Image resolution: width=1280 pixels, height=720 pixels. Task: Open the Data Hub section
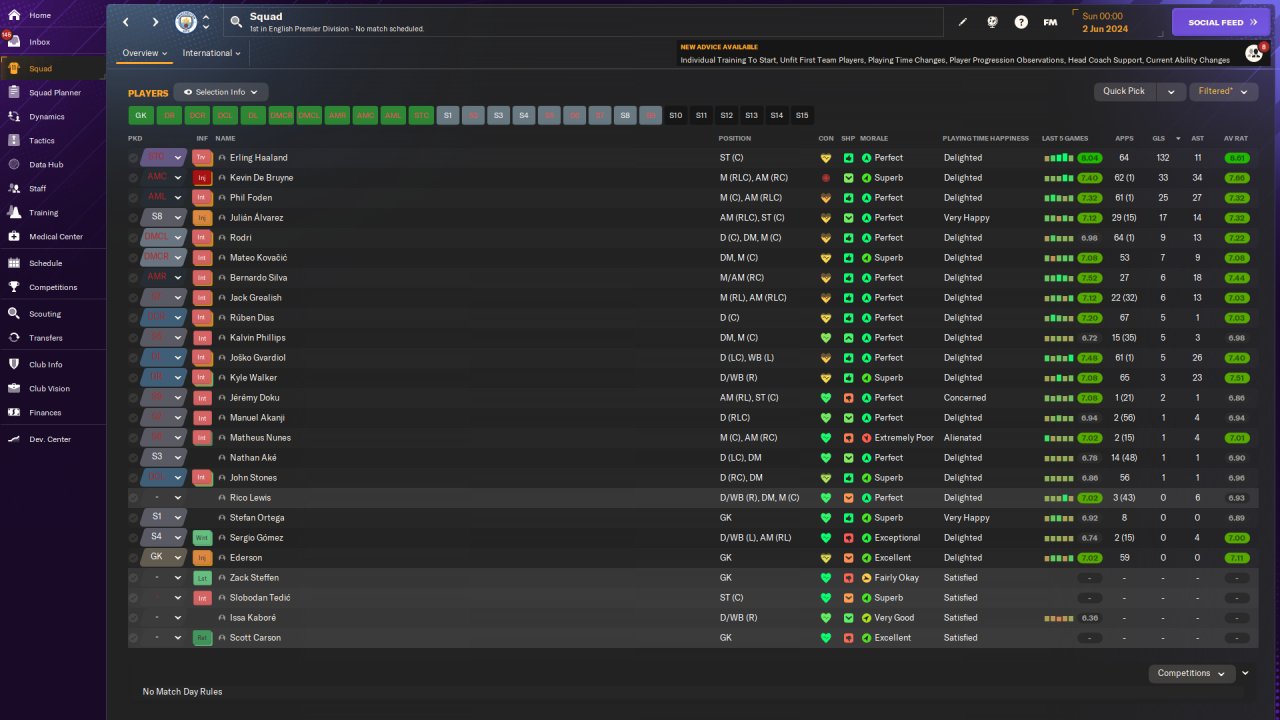click(46, 165)
